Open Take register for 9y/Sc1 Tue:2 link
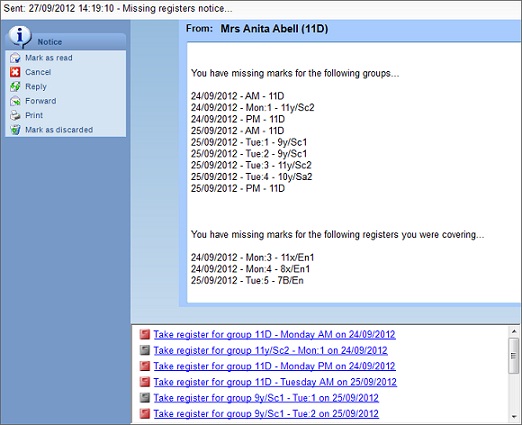This screenshot has height=425, width=522. (x=266, y=414)
